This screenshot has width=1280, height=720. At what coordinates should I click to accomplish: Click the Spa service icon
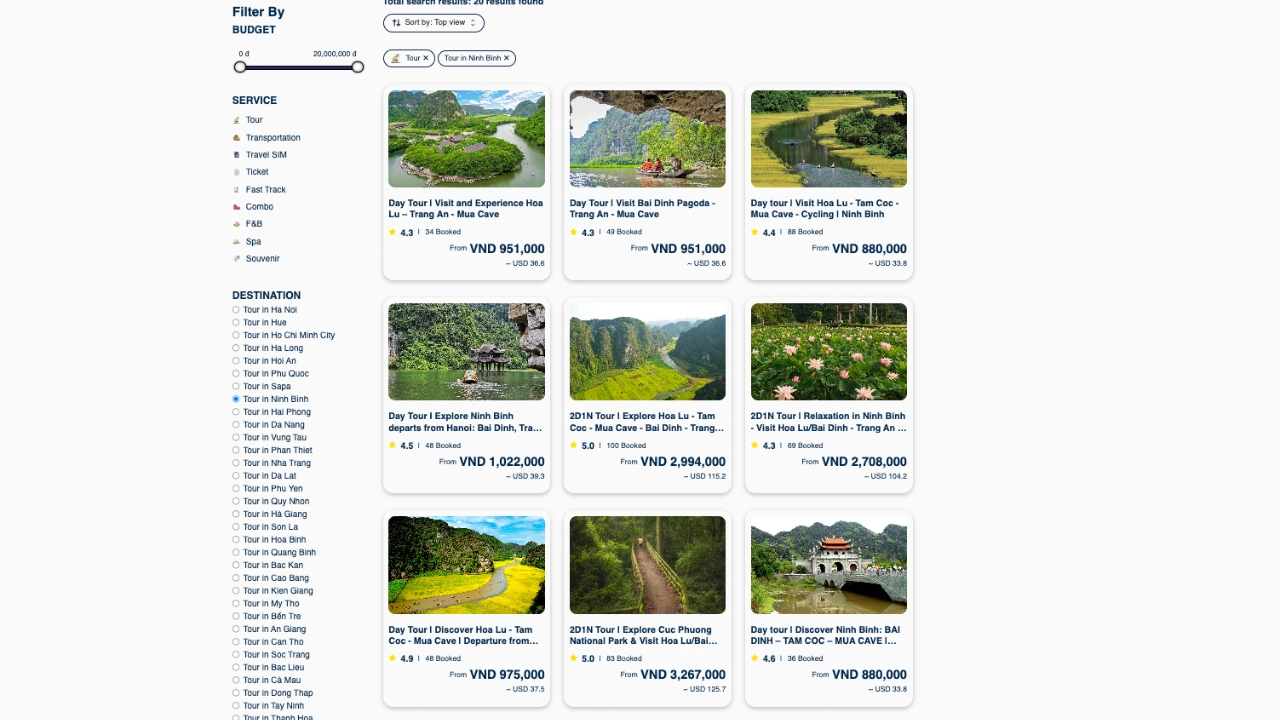(x=238, y=241)
